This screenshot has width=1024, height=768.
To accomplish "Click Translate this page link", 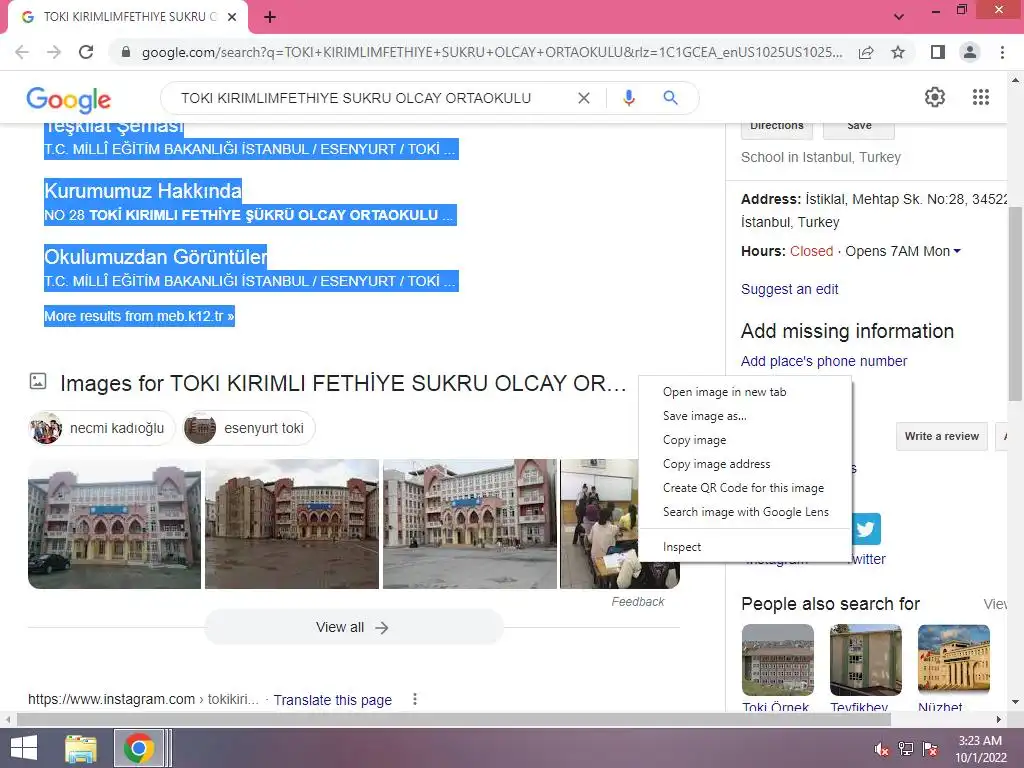I will tap(332, 700).
